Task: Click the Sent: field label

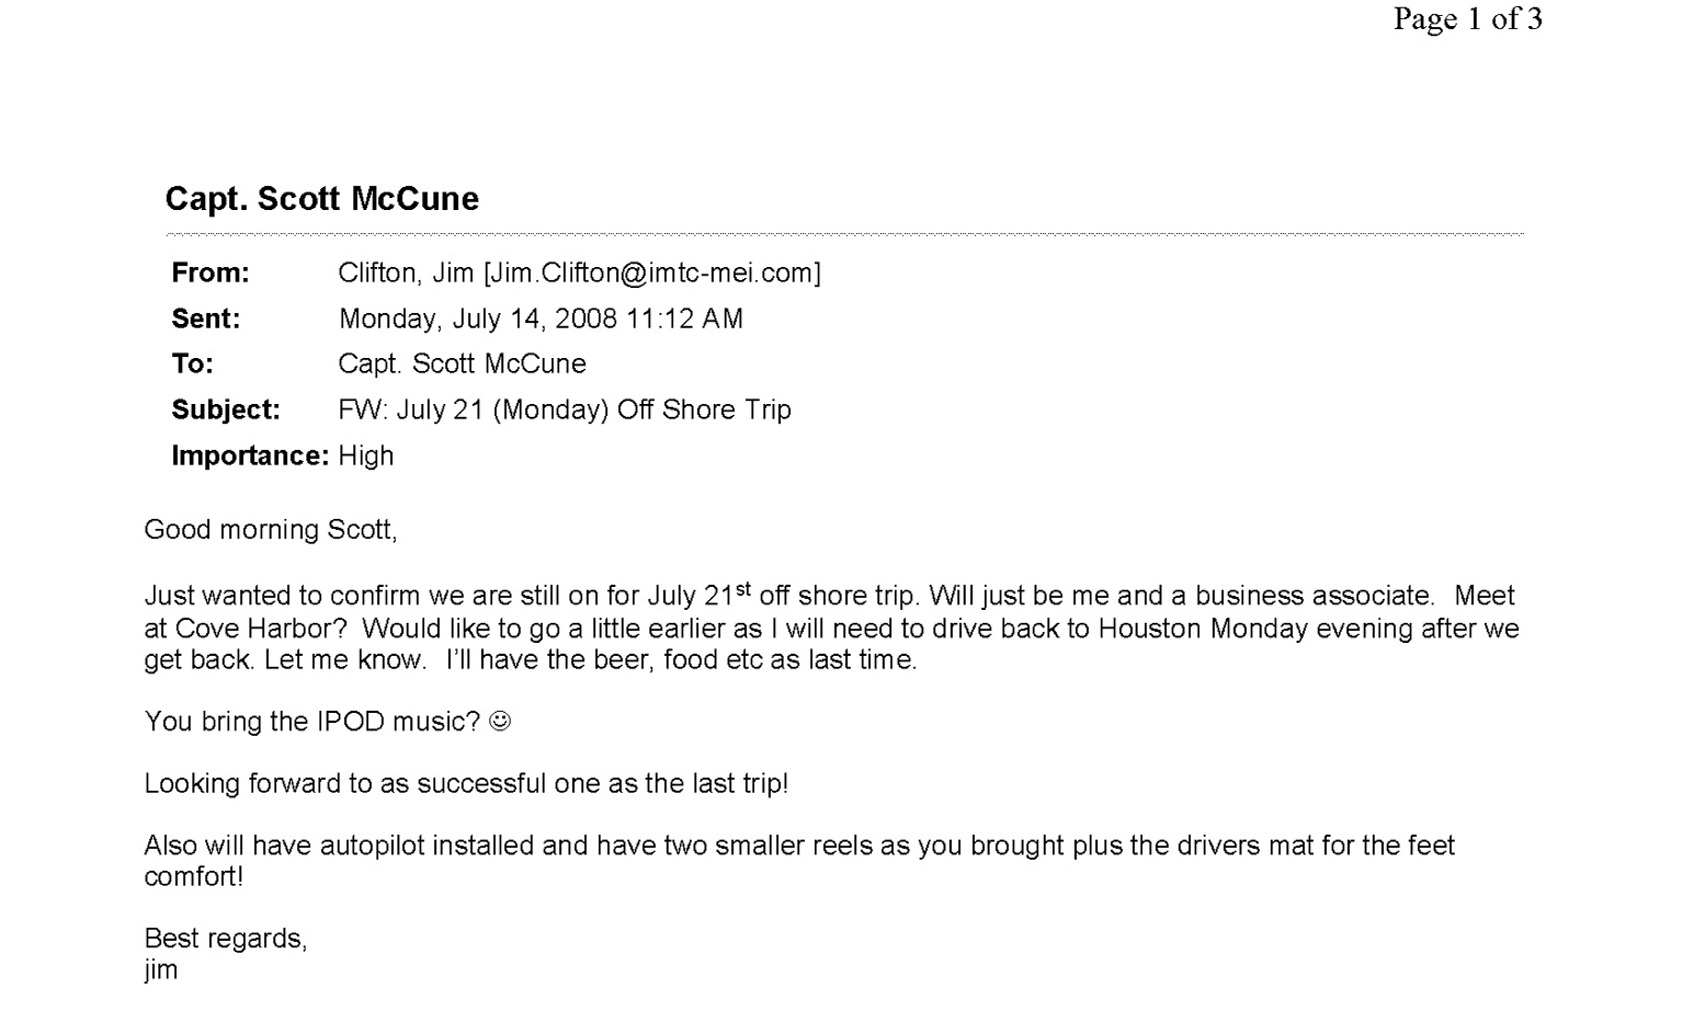Action: pyautogui.click(x=206, y=319)
